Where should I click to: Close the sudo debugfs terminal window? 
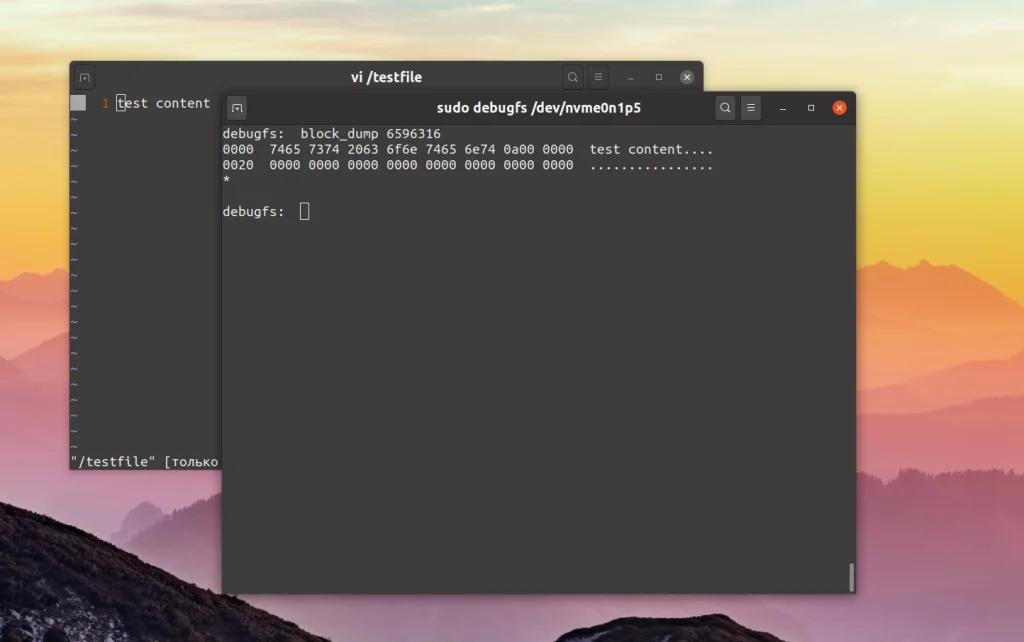tap(839, 108)
